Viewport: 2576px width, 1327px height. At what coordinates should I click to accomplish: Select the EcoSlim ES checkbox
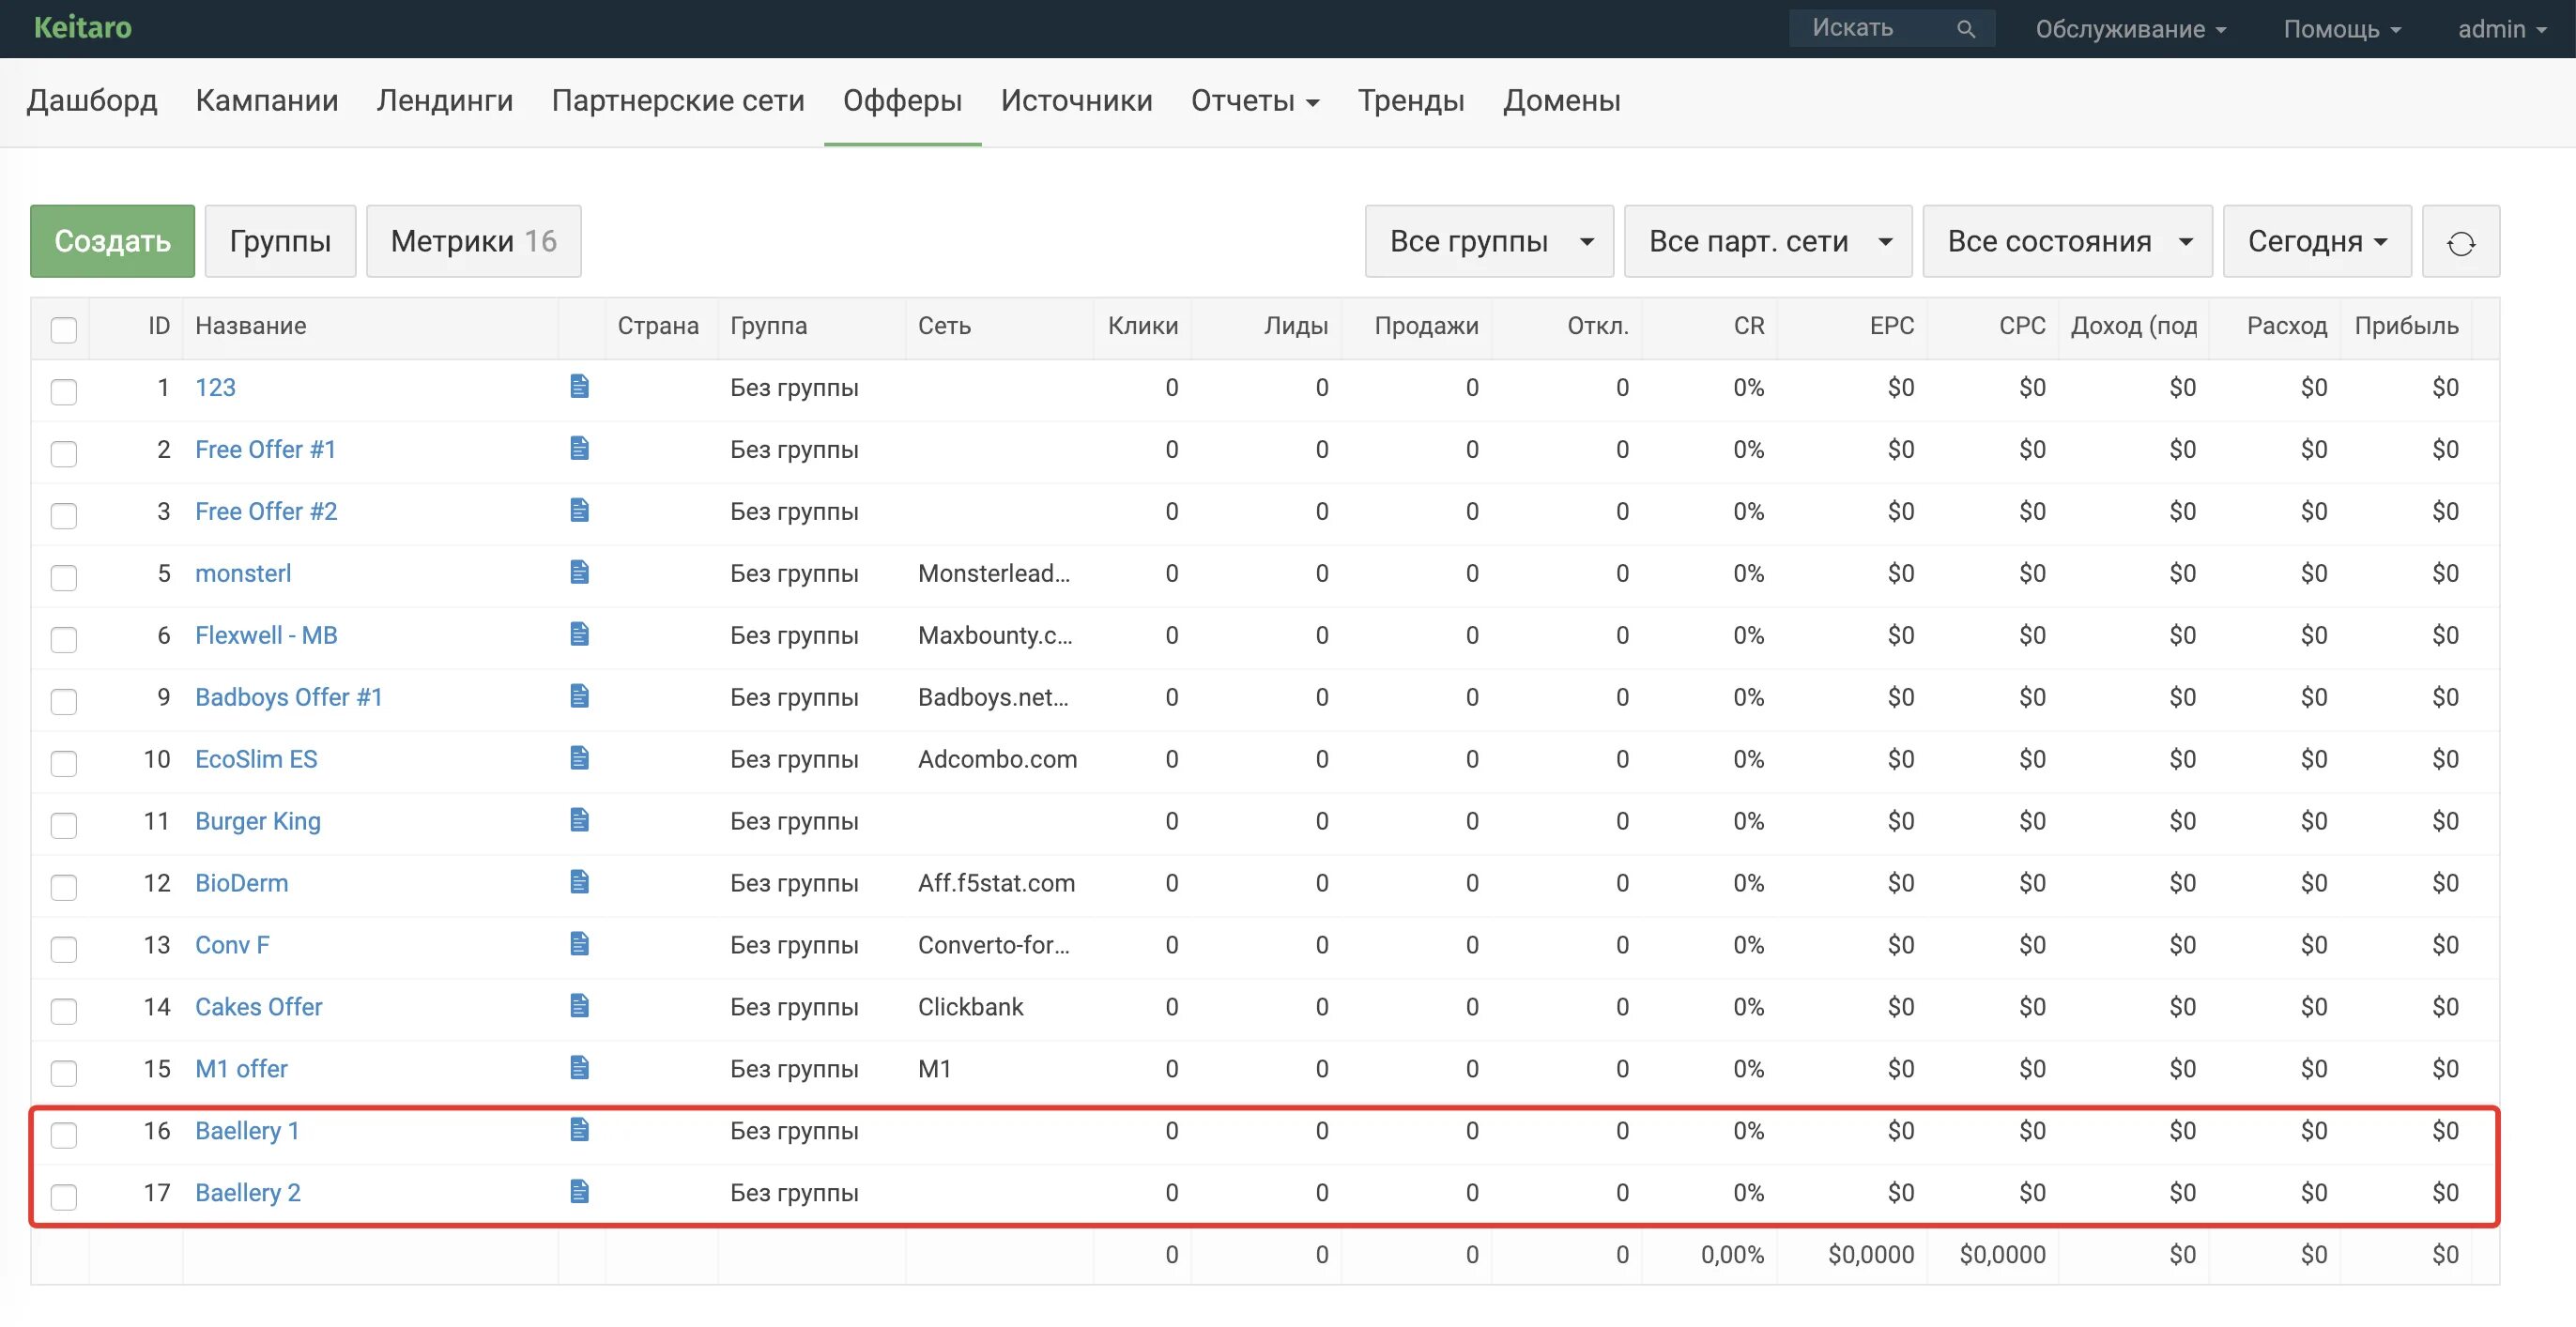(x=64, y=763)
